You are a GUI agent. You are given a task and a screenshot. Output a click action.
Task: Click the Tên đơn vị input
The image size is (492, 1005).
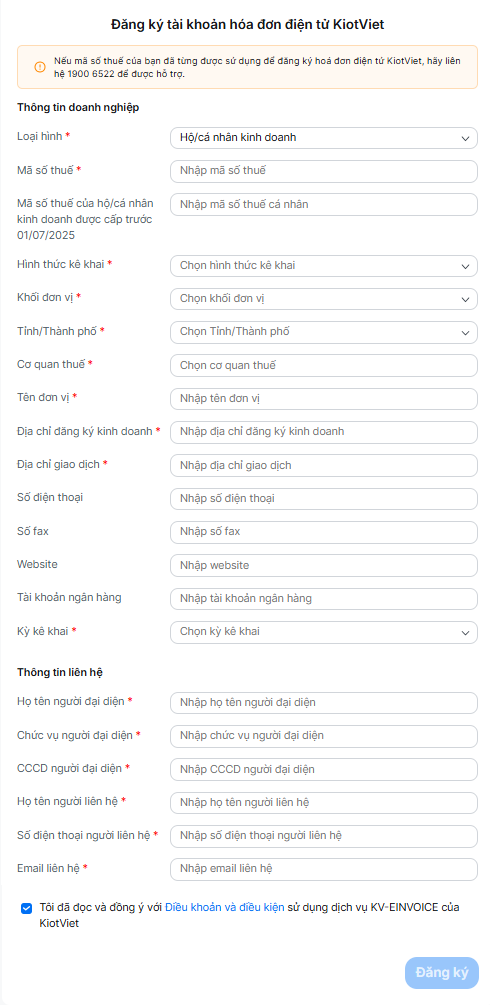324,399
